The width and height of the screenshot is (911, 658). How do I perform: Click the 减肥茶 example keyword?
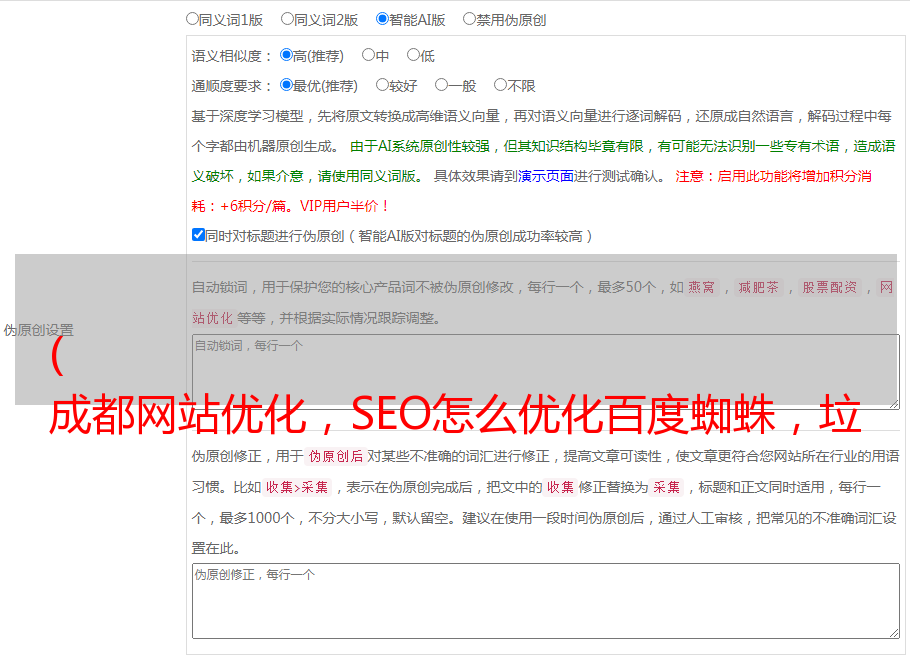[x=759, y=287]
